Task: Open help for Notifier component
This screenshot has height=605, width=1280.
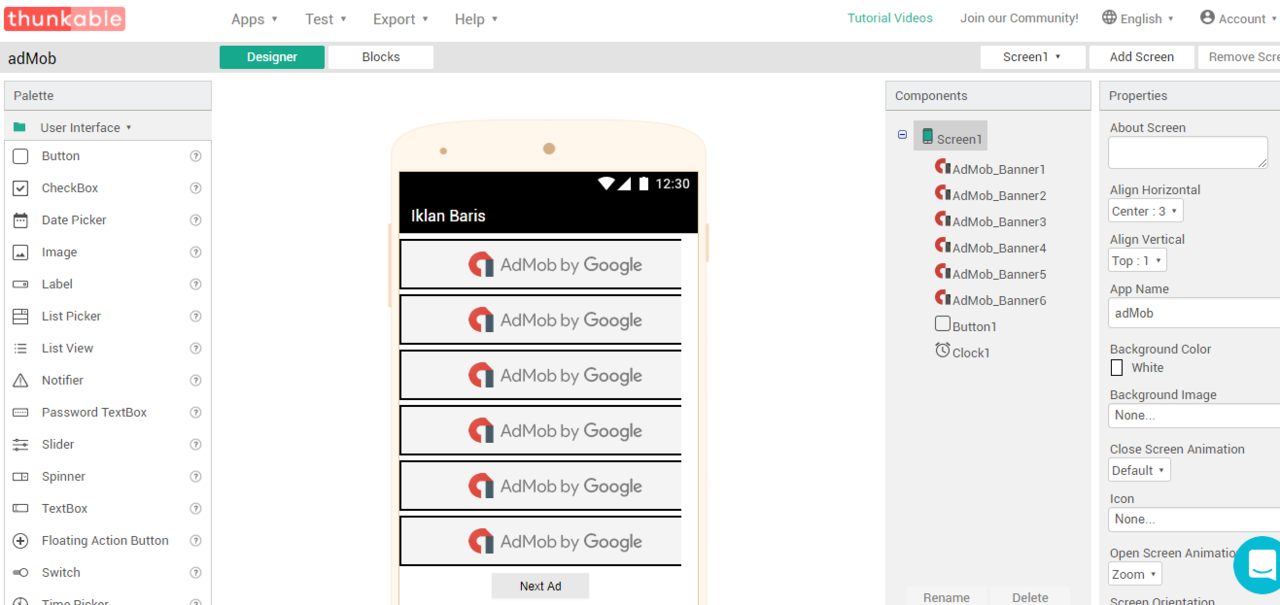Action: (196, 380)
